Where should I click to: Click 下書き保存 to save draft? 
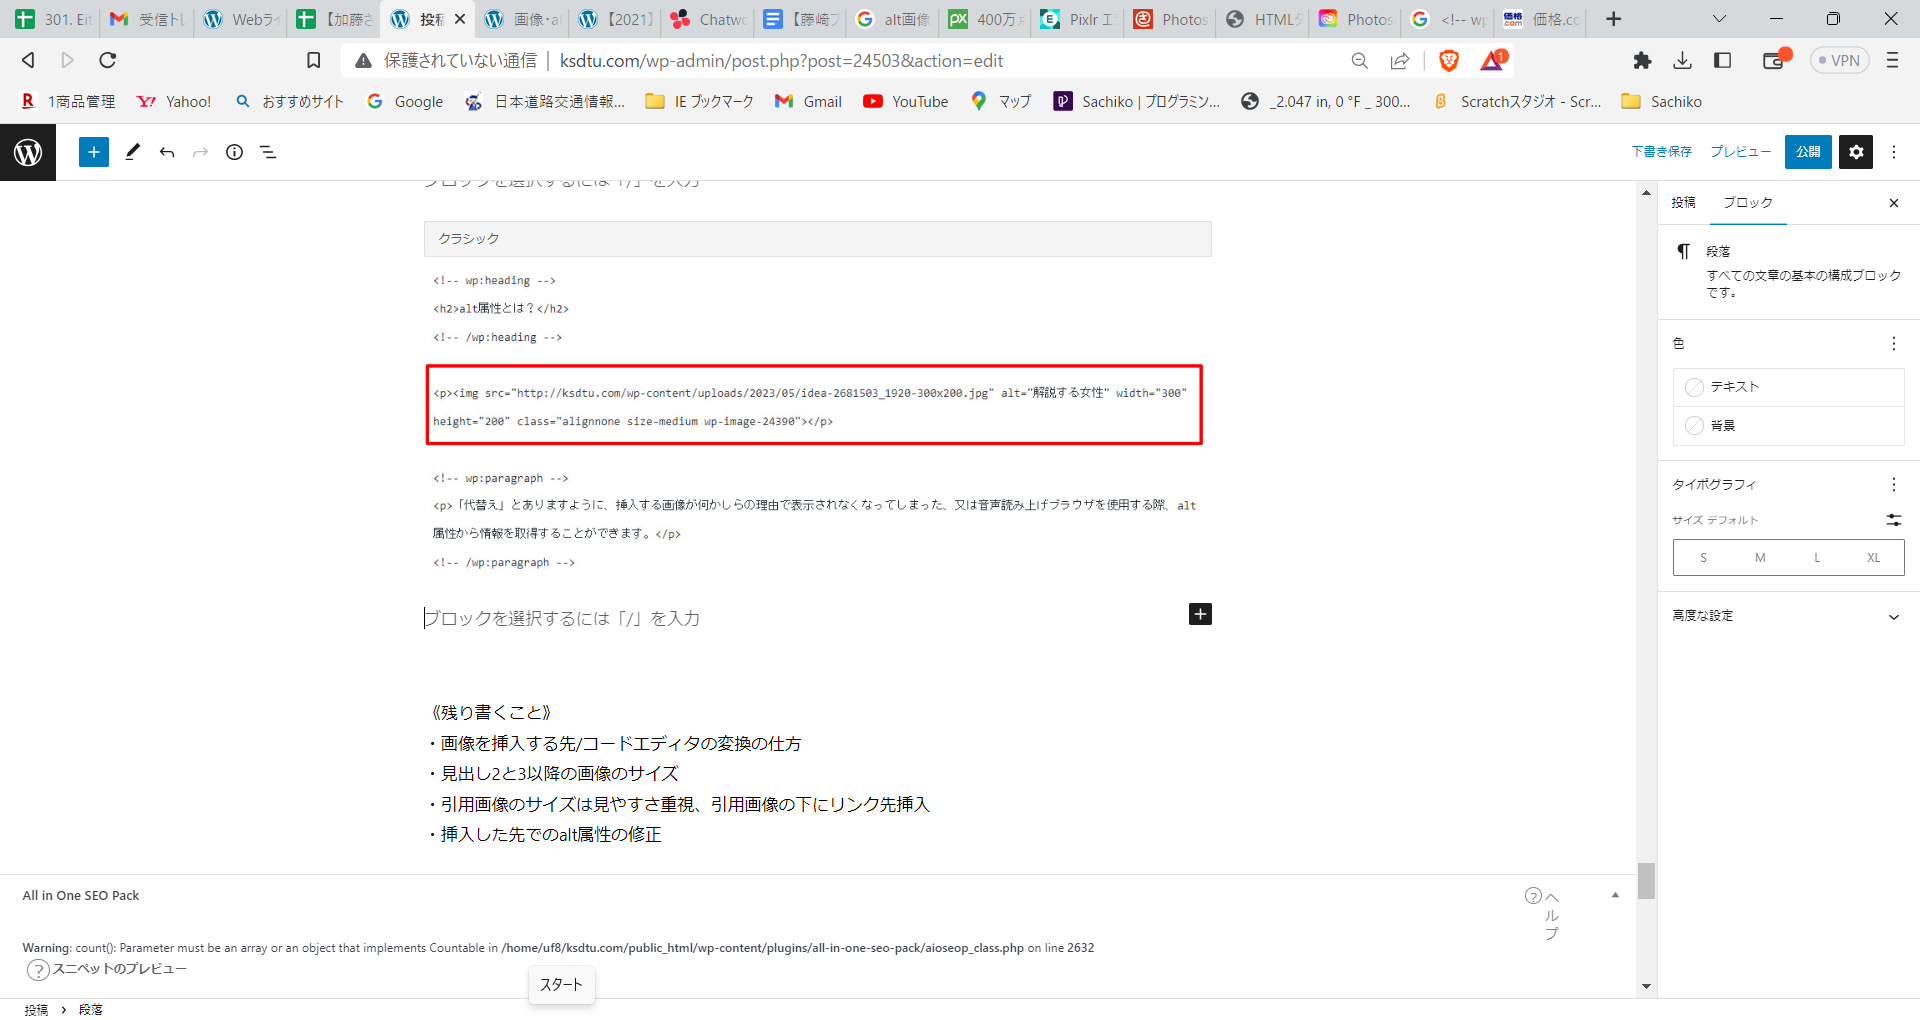point(1661,152)
